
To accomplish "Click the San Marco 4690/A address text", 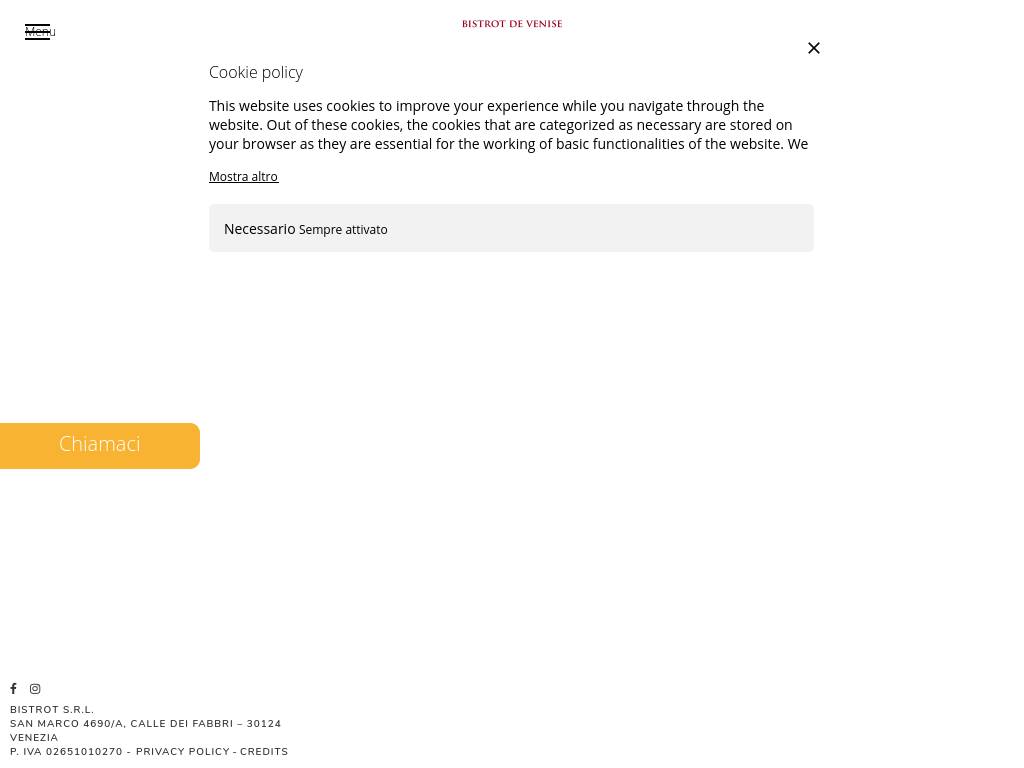I will click(x=66, y=724).
